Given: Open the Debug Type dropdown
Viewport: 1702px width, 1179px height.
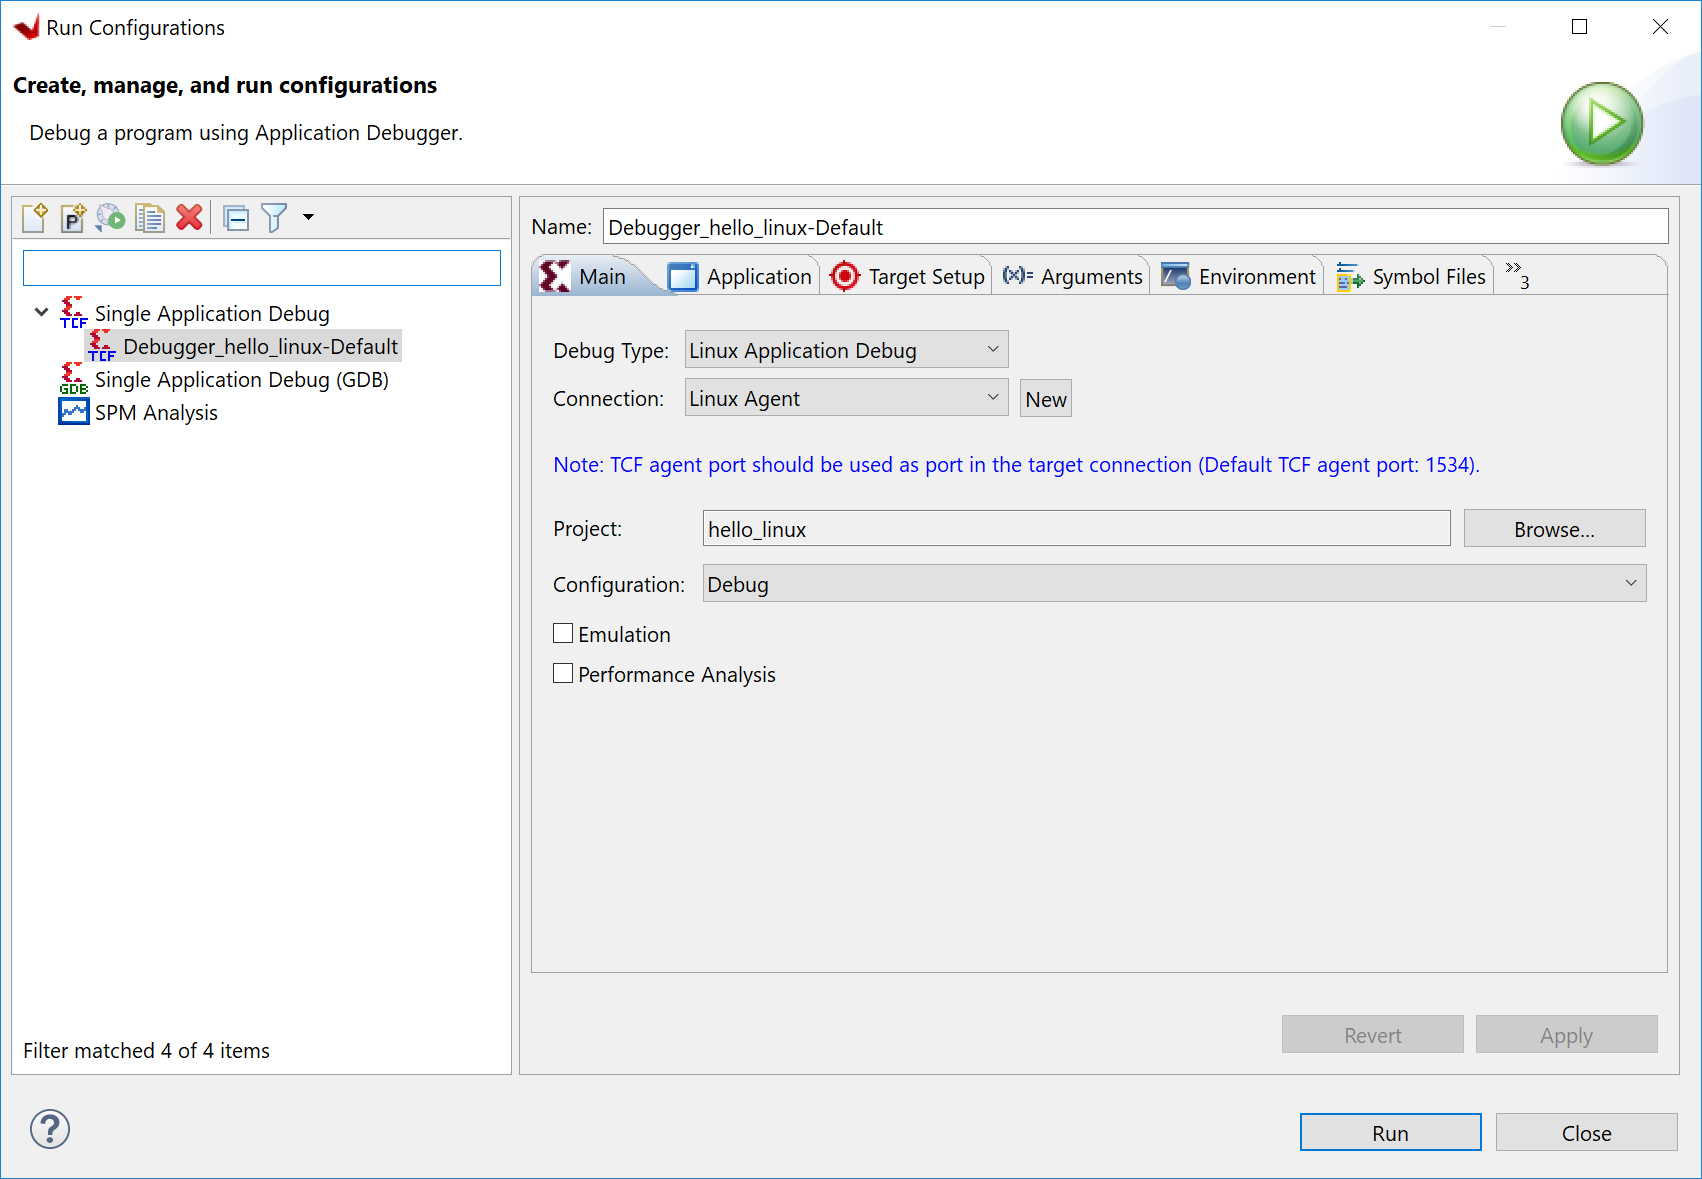Looking at the screenshot, I should (x=846, y=350).
